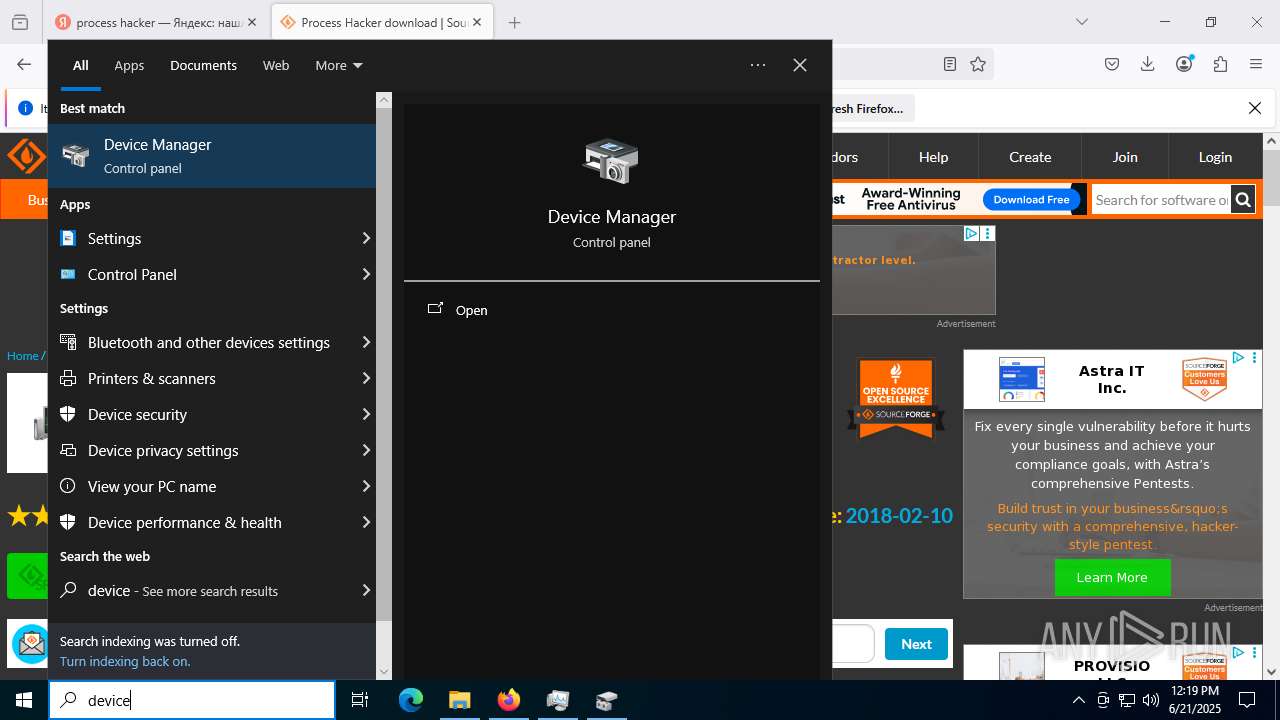Click SourceForge search magnifier button
The image size is (1280, 720).
click(1243, 200)
